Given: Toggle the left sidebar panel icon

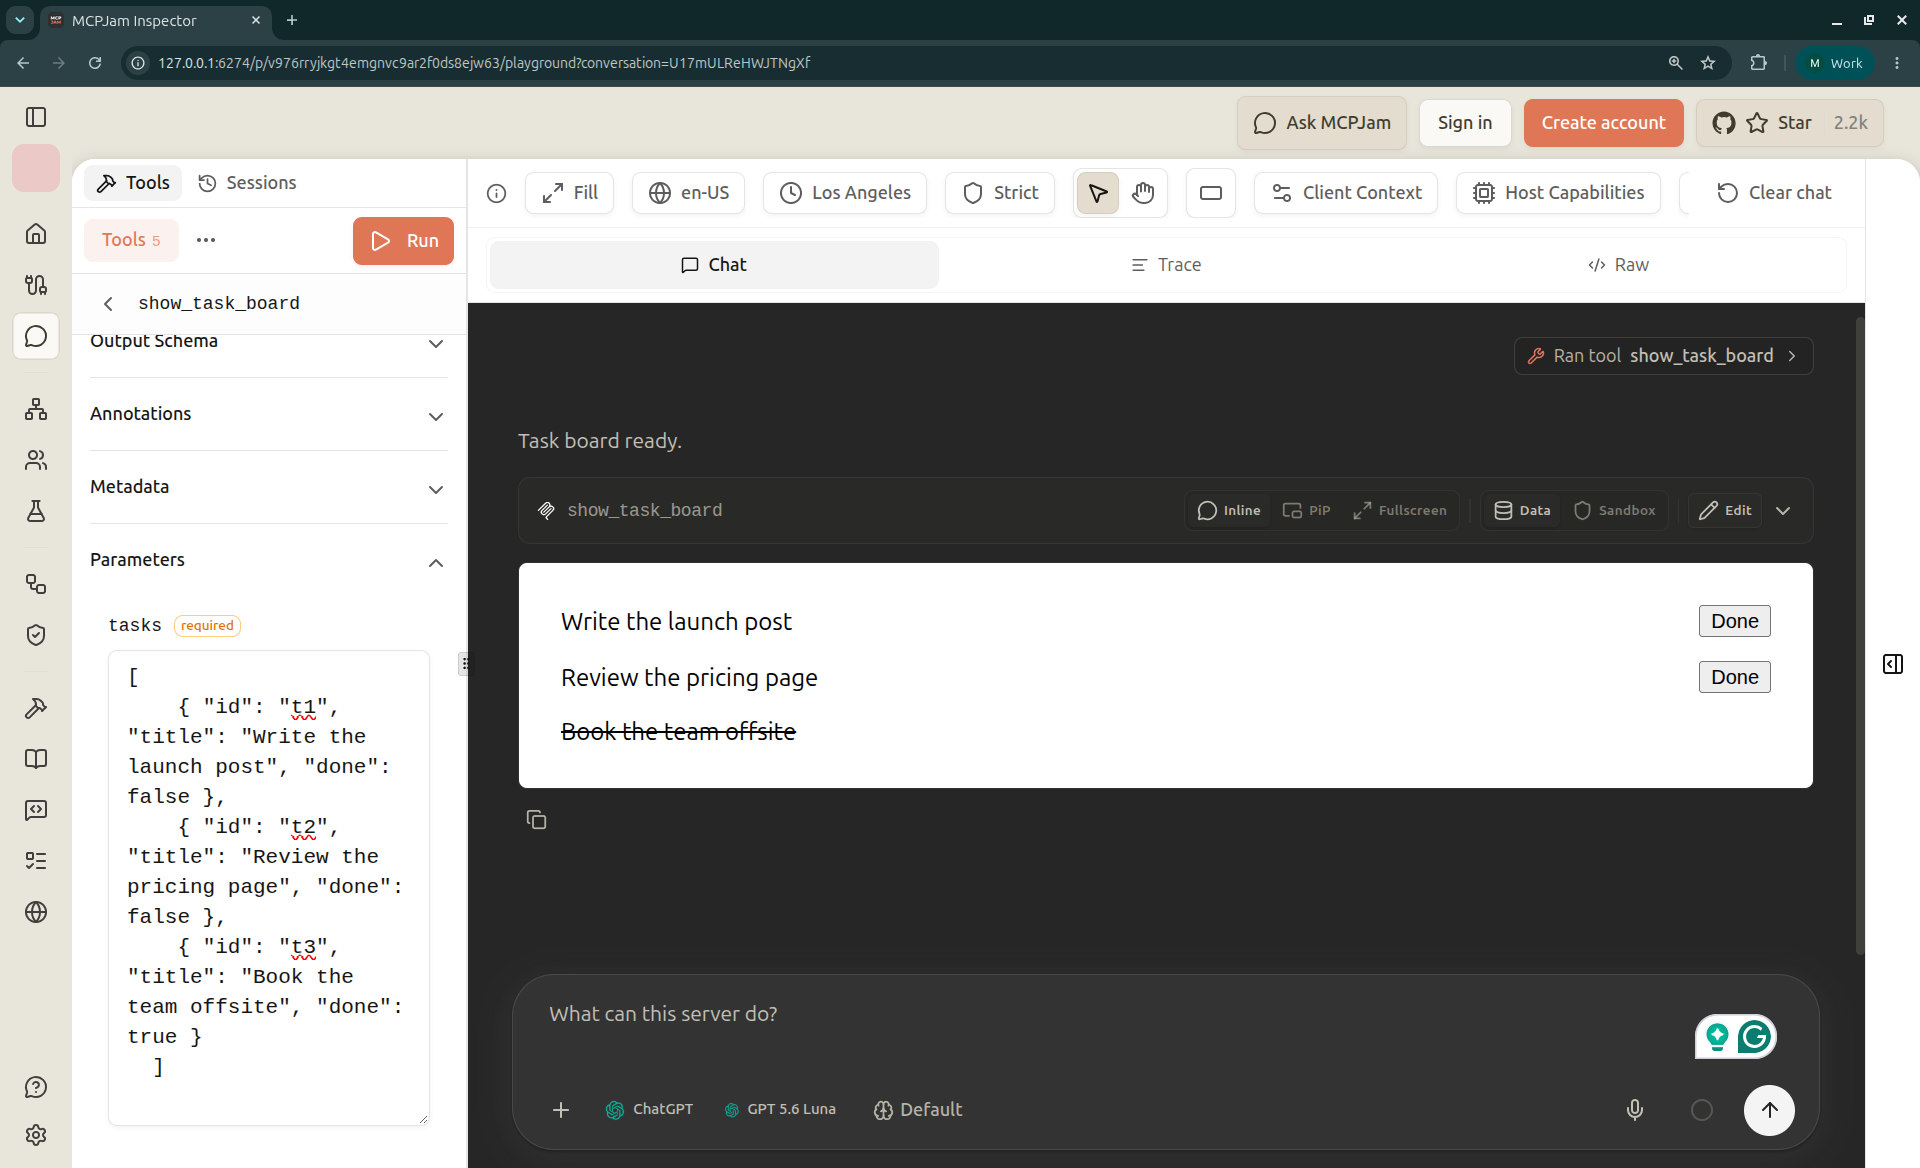Looking at the screenshot, I should click(36, 117).
